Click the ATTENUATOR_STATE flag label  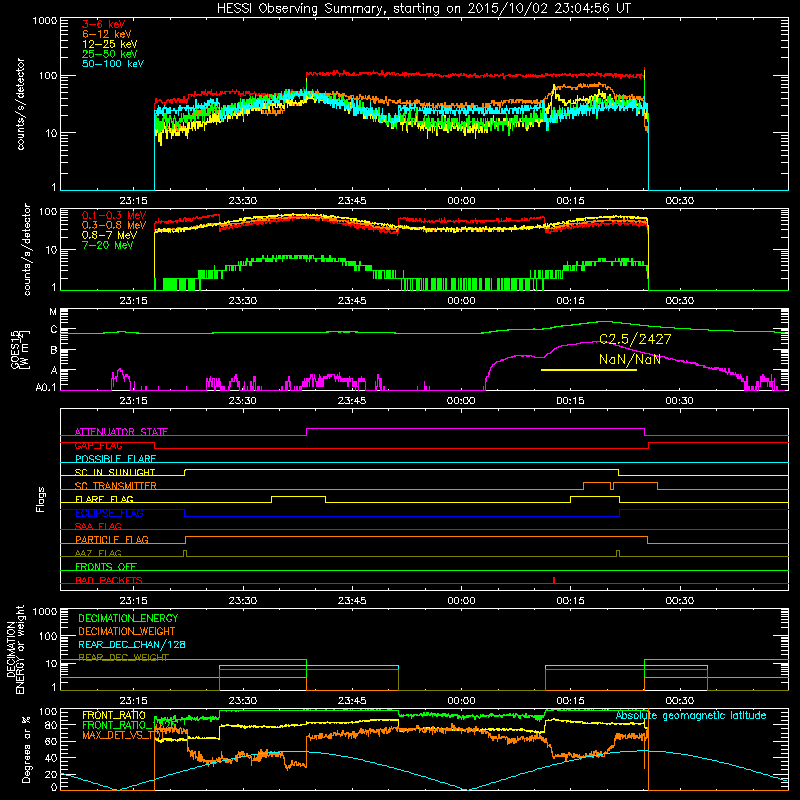[121, 432]
